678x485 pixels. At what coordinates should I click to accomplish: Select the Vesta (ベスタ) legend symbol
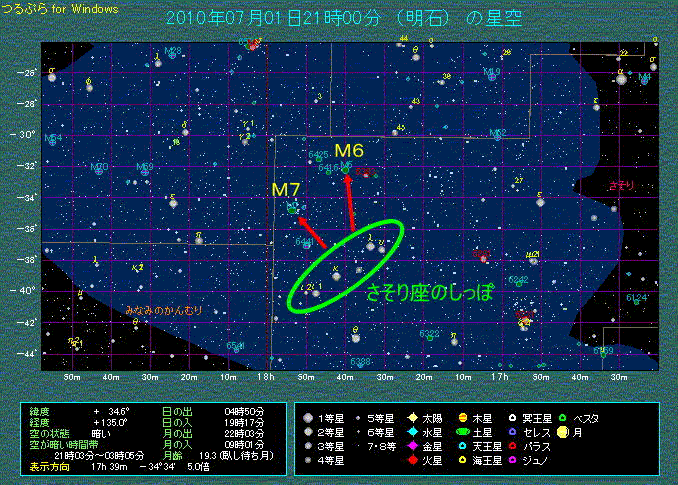point(563,418)
